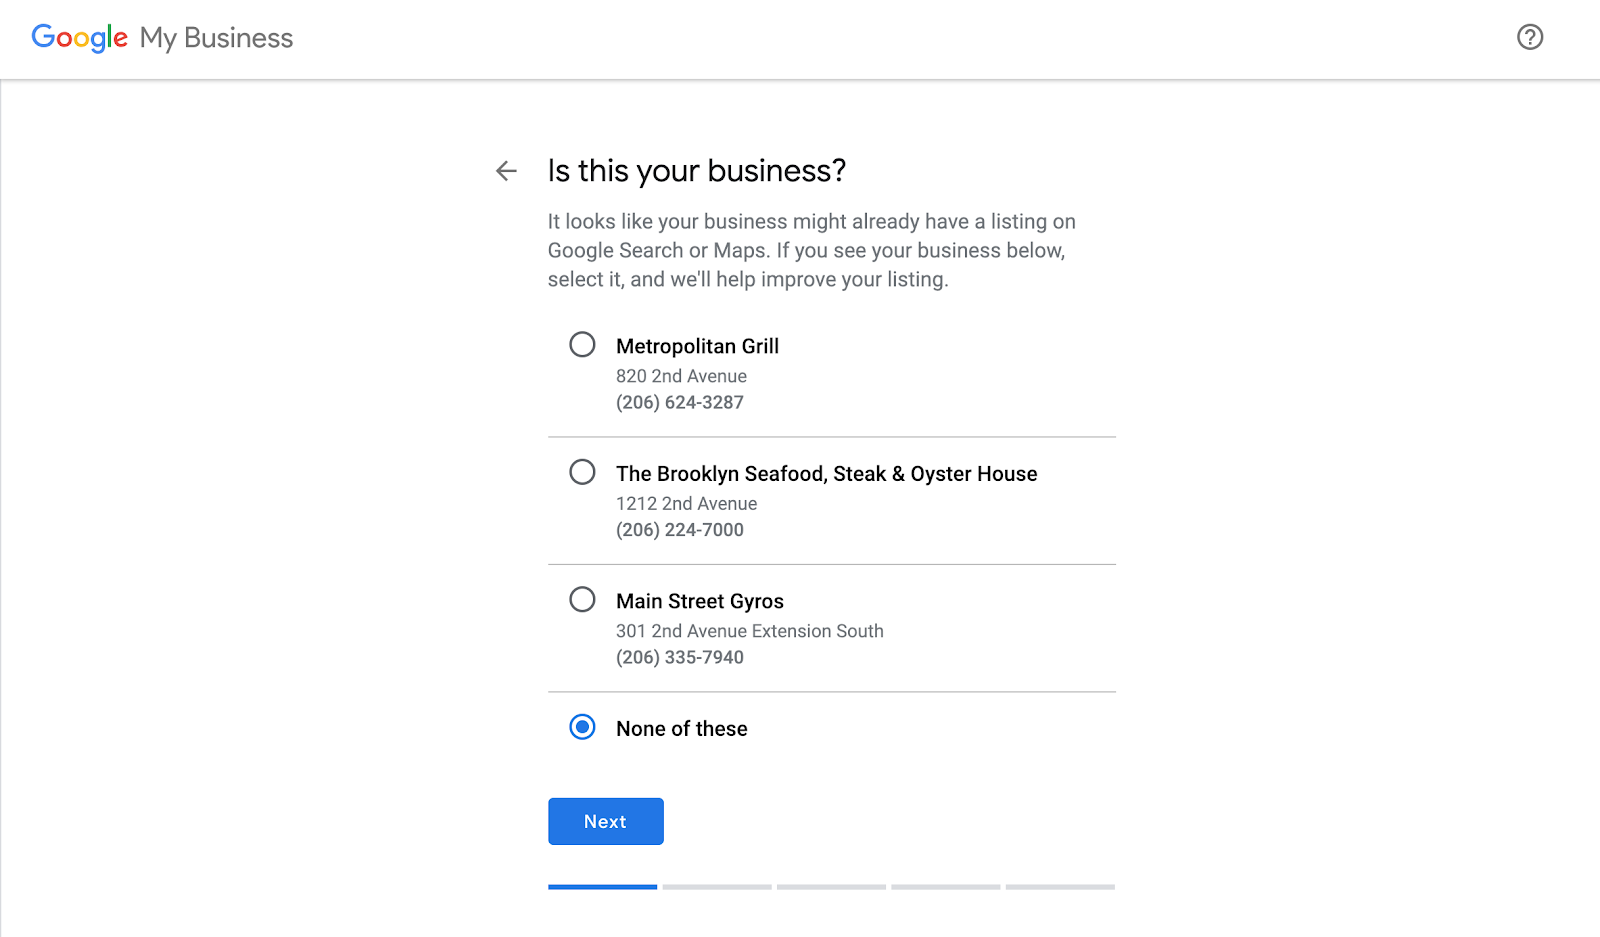Image resolution: width=1600 pixels, height=937 pixels.
Task: Select the None of these radio button
Action: tap(582, 727)
